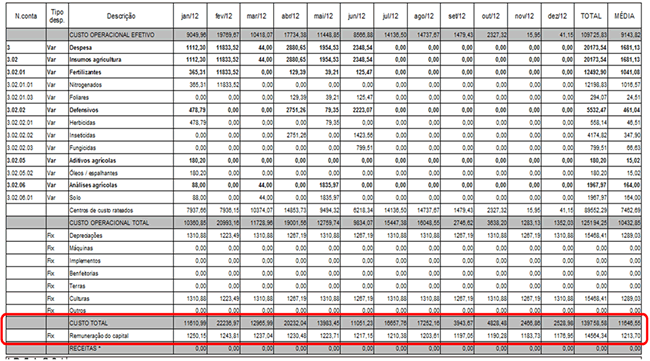650x361 pixels.
Task: Select the abr/12 column header
Action: click(291, 16)
